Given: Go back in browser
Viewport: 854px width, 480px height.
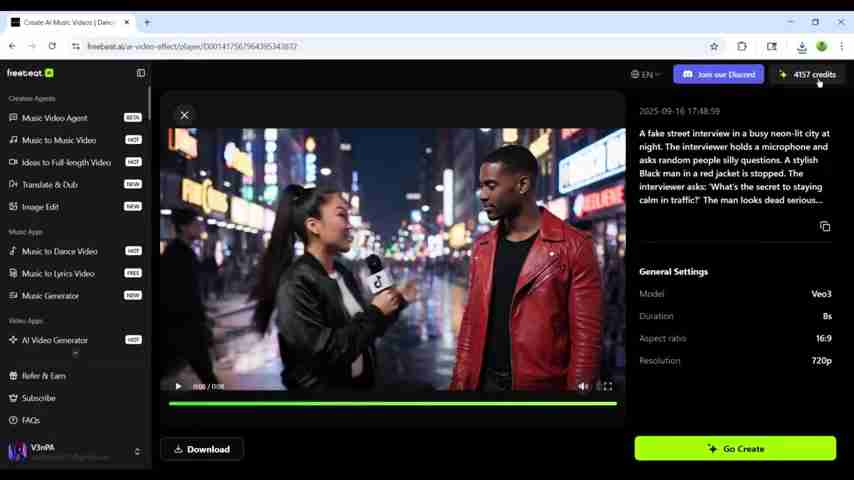Looking at the screenshot, I should tap(12, 46).
